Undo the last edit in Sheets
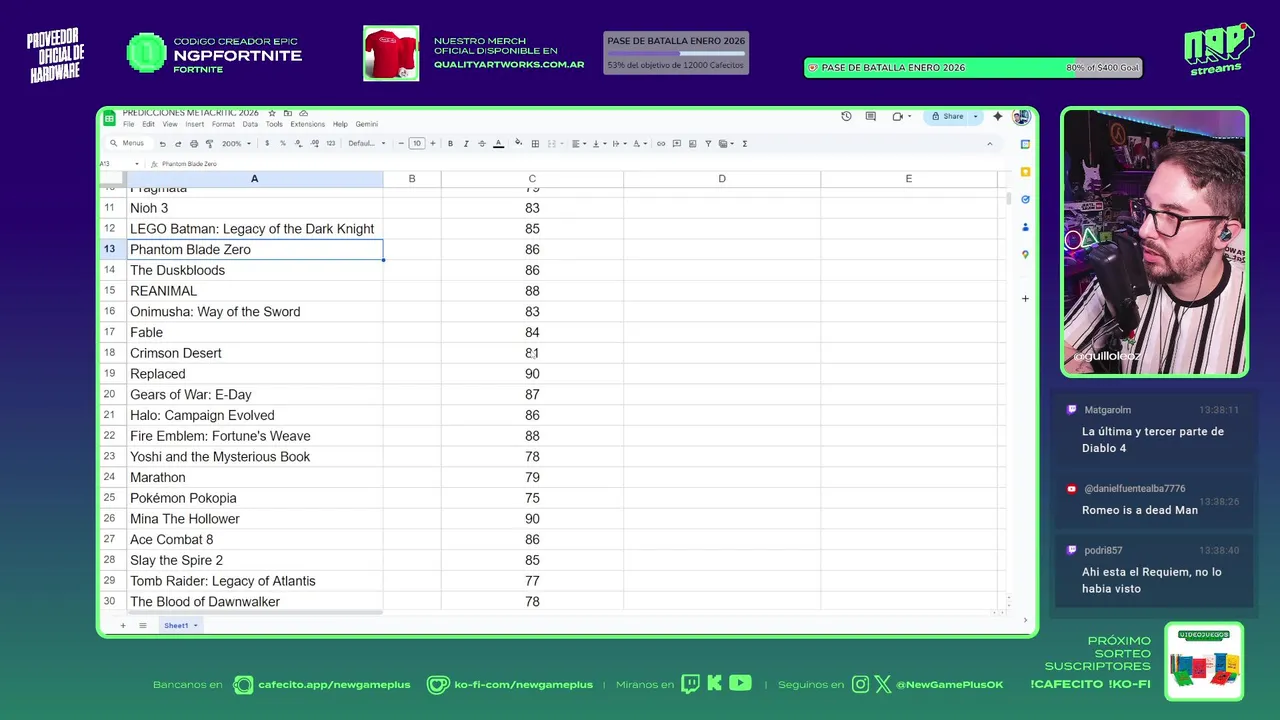Image resolution: width=1280 pixels, height=720 pixels. click(x=163, y=144)
